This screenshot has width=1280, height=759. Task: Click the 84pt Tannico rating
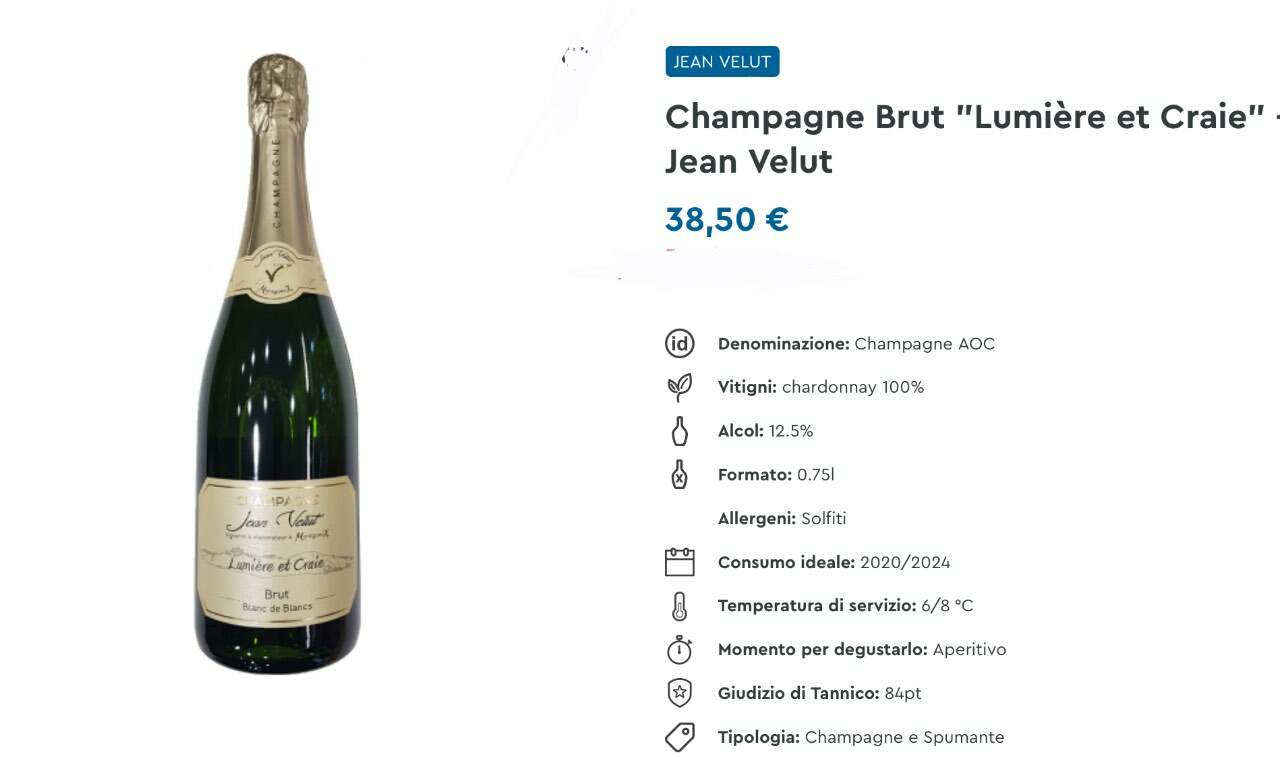coord(903,693)
